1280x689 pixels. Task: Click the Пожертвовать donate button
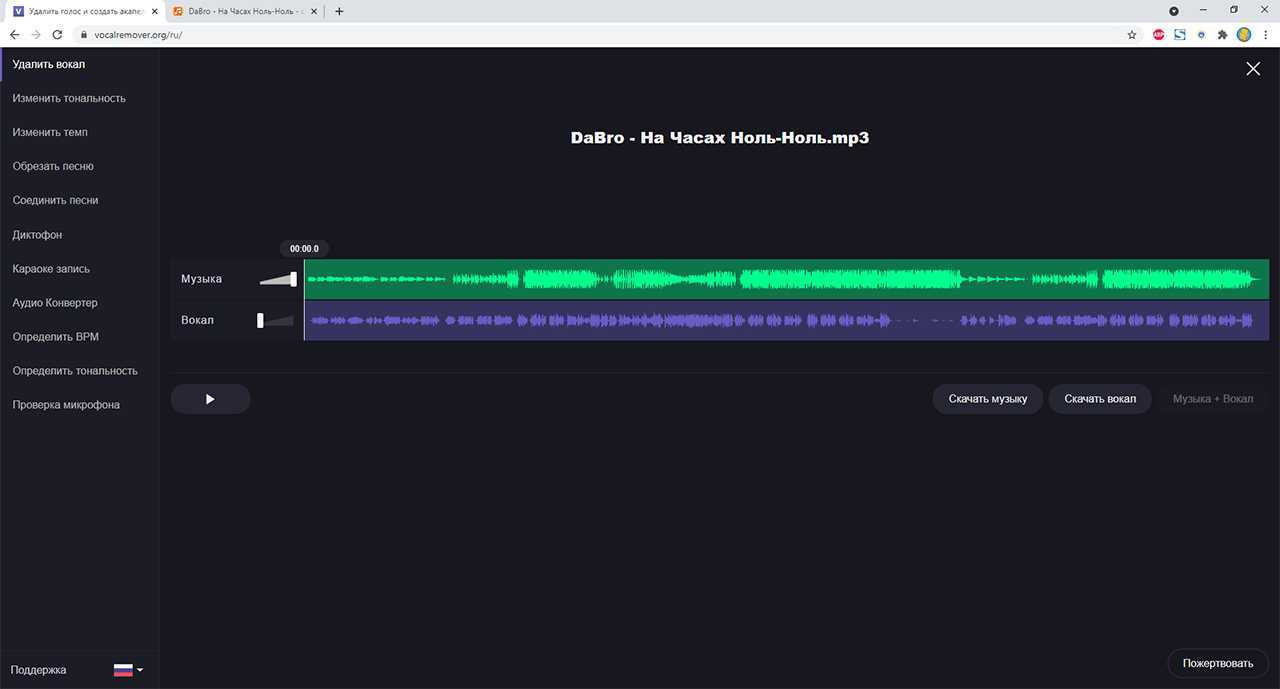click(1218, 663)
